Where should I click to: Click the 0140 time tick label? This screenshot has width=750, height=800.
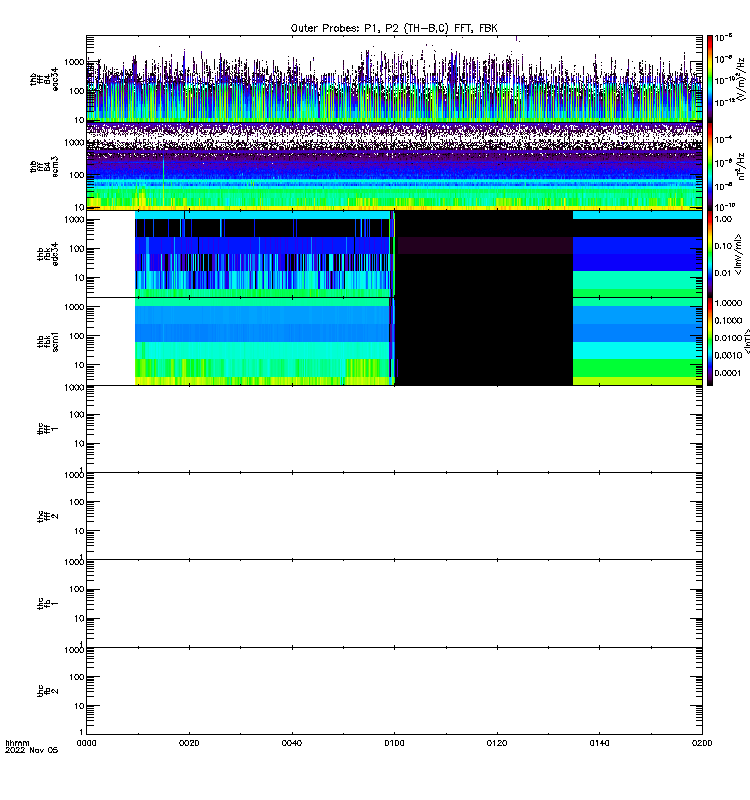click(599, 743)
